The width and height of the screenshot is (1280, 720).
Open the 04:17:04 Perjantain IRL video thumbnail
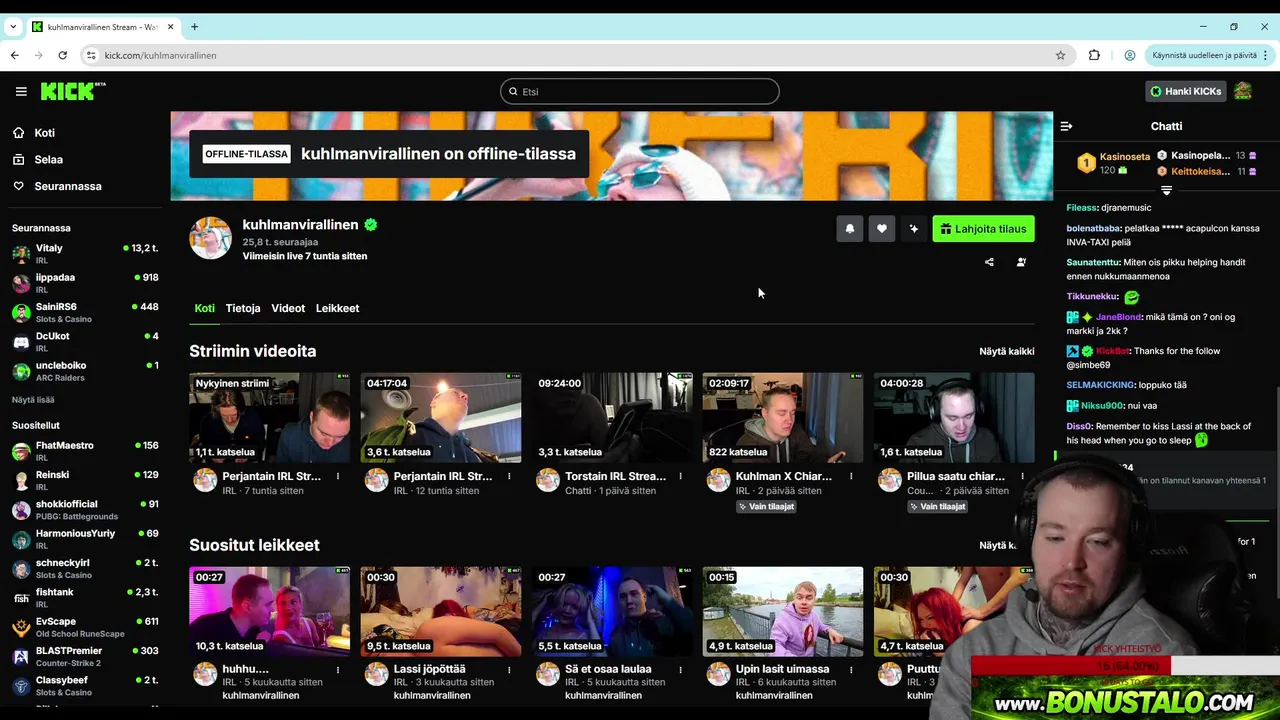[x=441, y=418]
